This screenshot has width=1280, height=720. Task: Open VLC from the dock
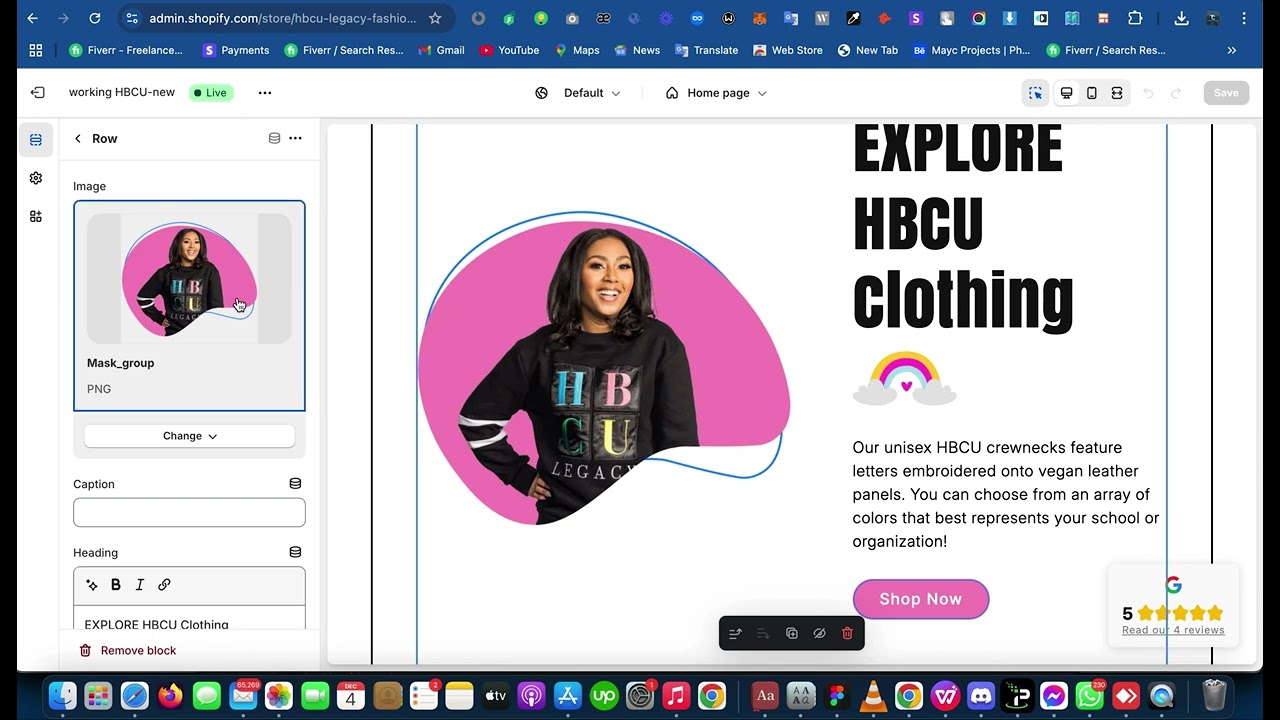point(872,695)
